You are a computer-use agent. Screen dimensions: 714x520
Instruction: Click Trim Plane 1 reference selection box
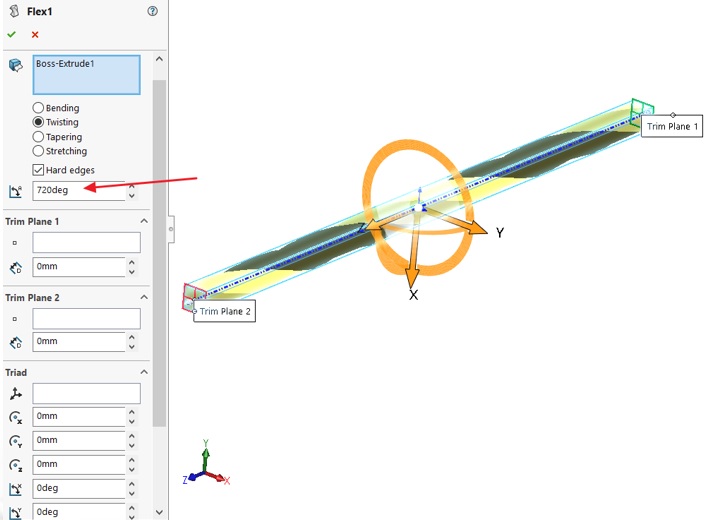(87, 243)
